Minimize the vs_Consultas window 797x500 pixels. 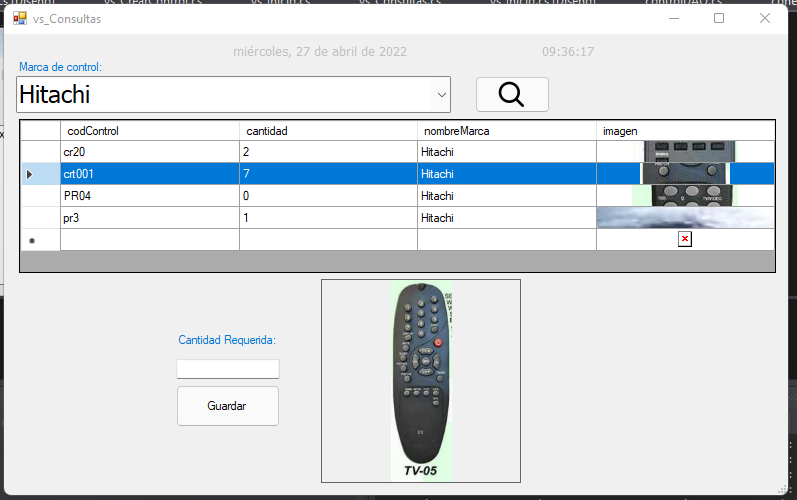pyautogui.click(x=674, y=18)
